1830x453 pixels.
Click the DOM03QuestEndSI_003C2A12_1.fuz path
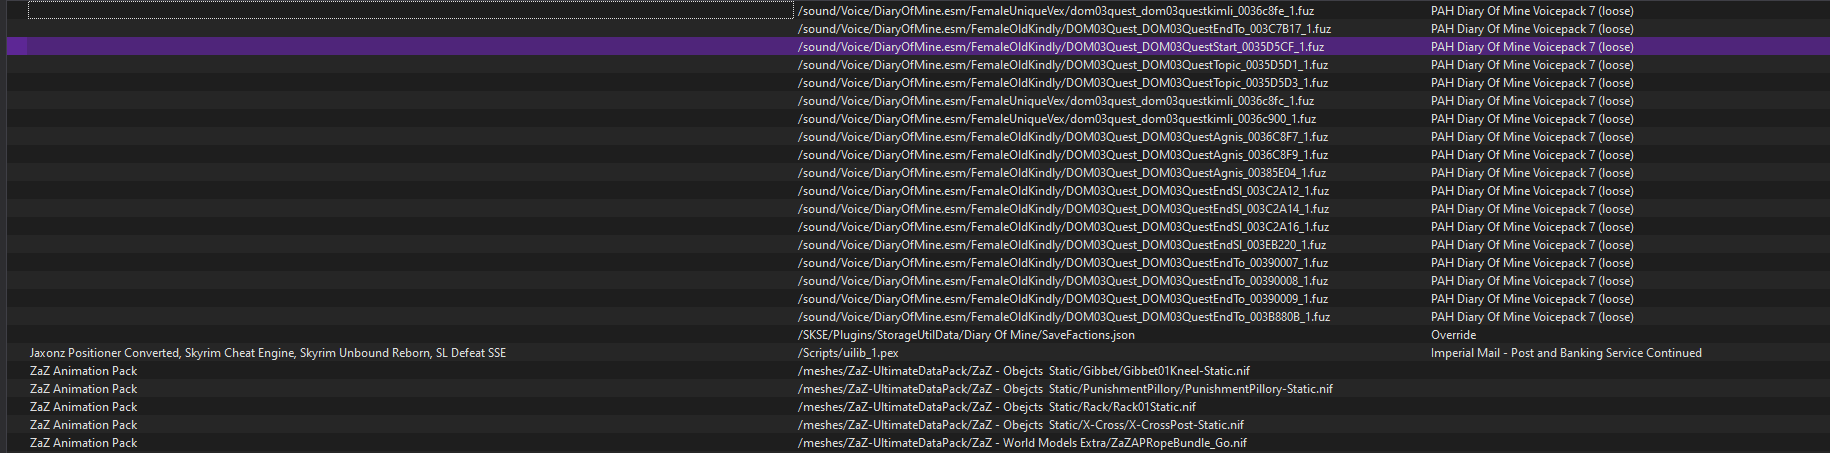(x=1062, y=191)
